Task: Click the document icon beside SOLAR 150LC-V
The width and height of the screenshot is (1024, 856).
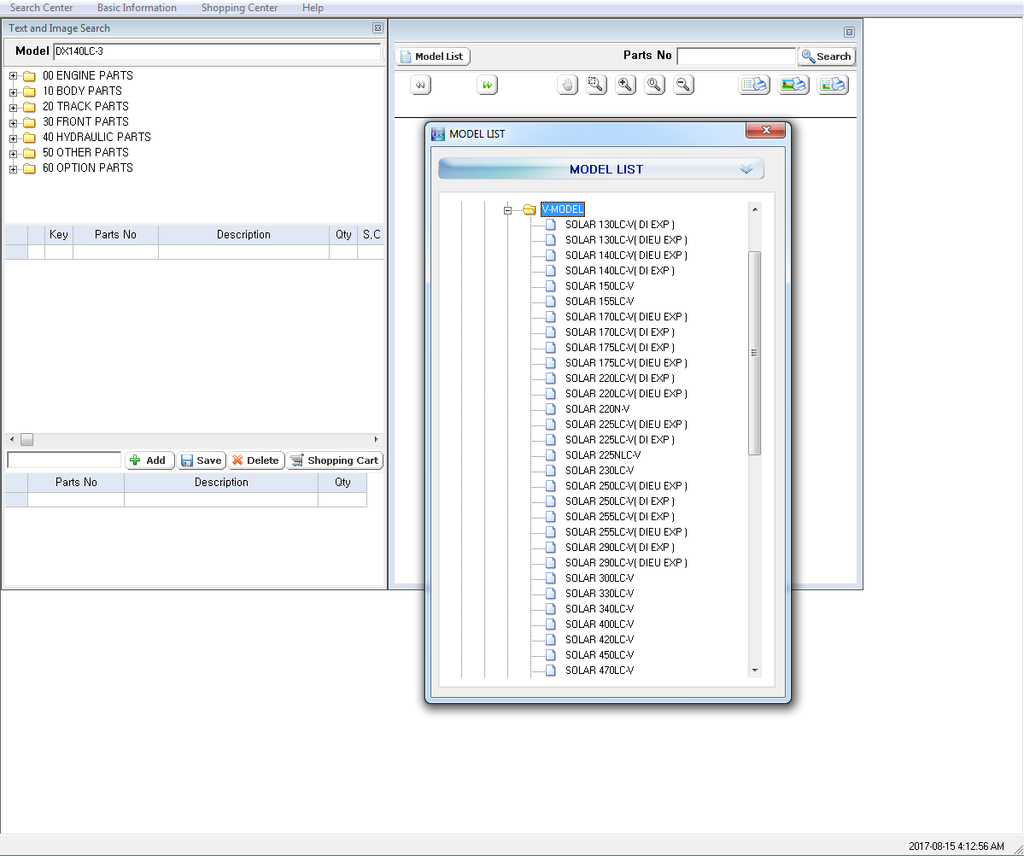Action: point(551,286)
